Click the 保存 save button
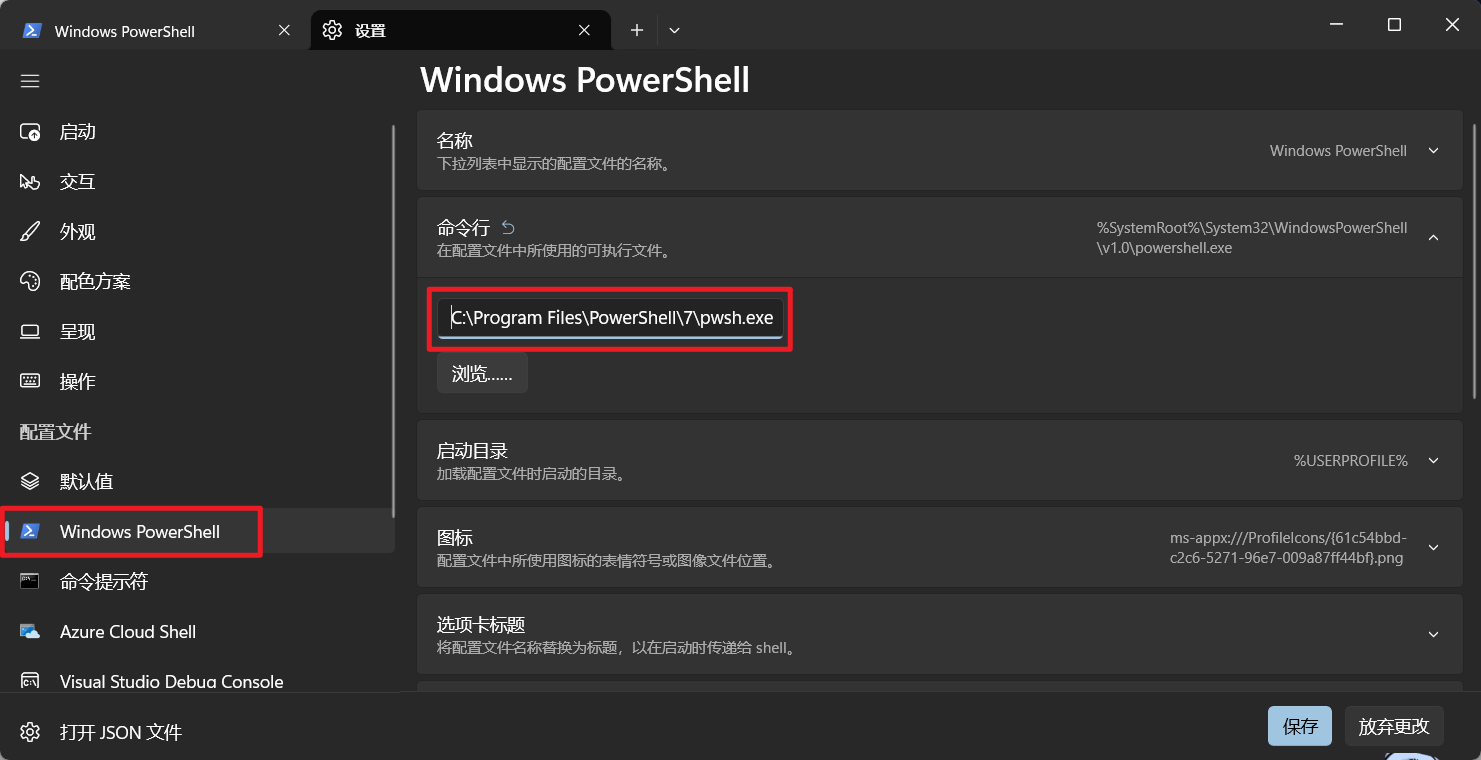 click(1300, 726)
